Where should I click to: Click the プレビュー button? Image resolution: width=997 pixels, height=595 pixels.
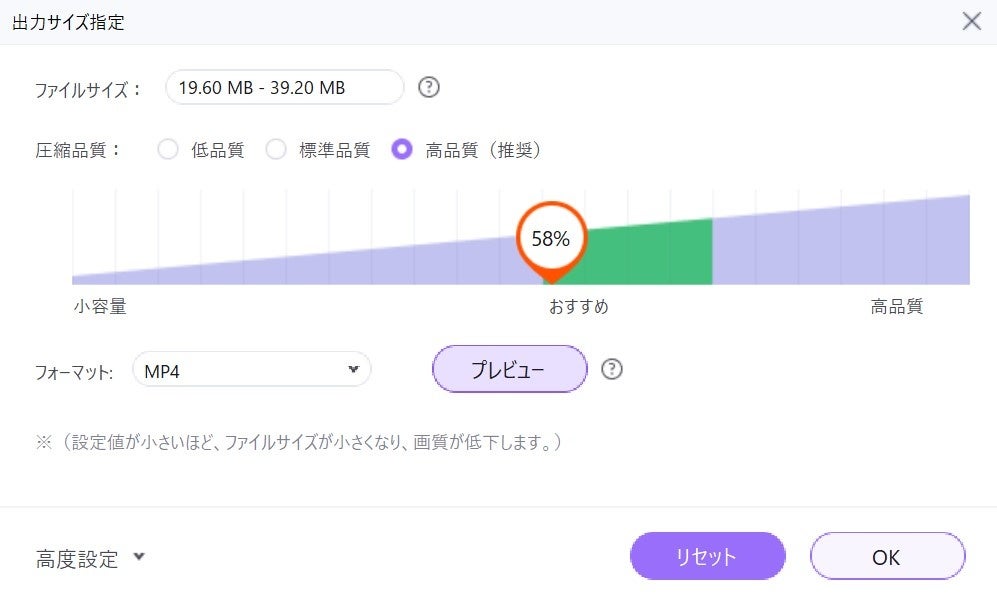509,370
